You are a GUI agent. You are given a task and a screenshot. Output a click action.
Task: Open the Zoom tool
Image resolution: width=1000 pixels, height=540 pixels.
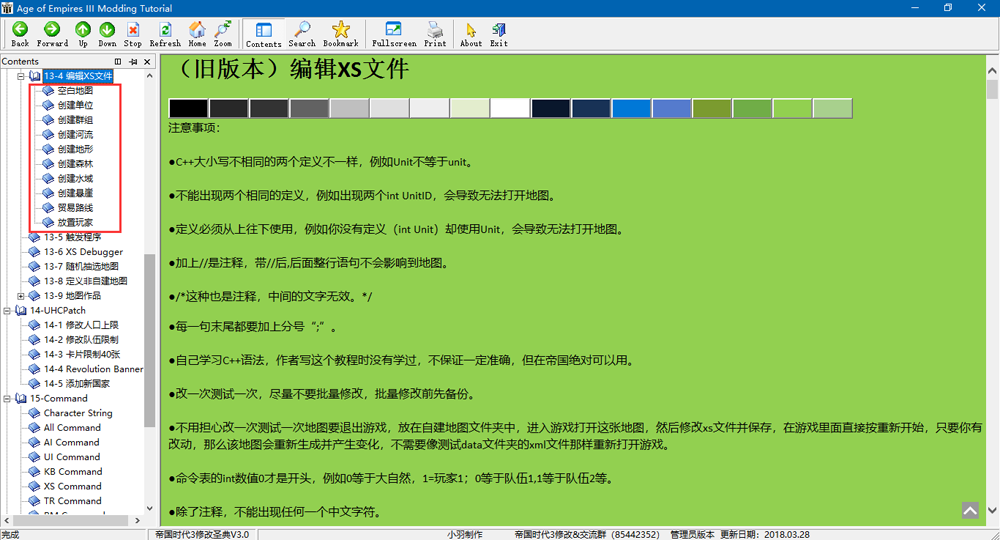(x=223, y=34)
